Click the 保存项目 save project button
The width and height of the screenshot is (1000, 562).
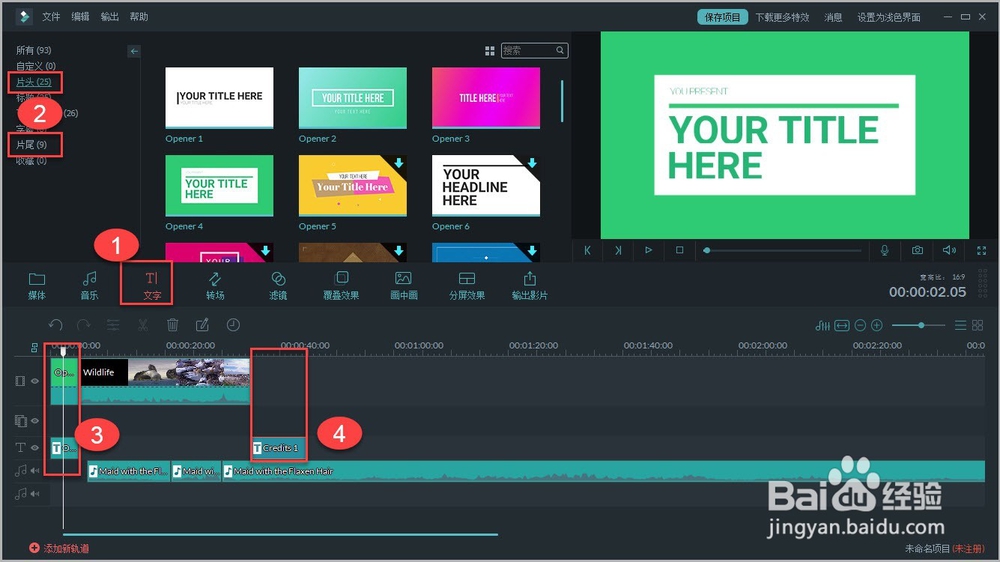pos(722,17)
